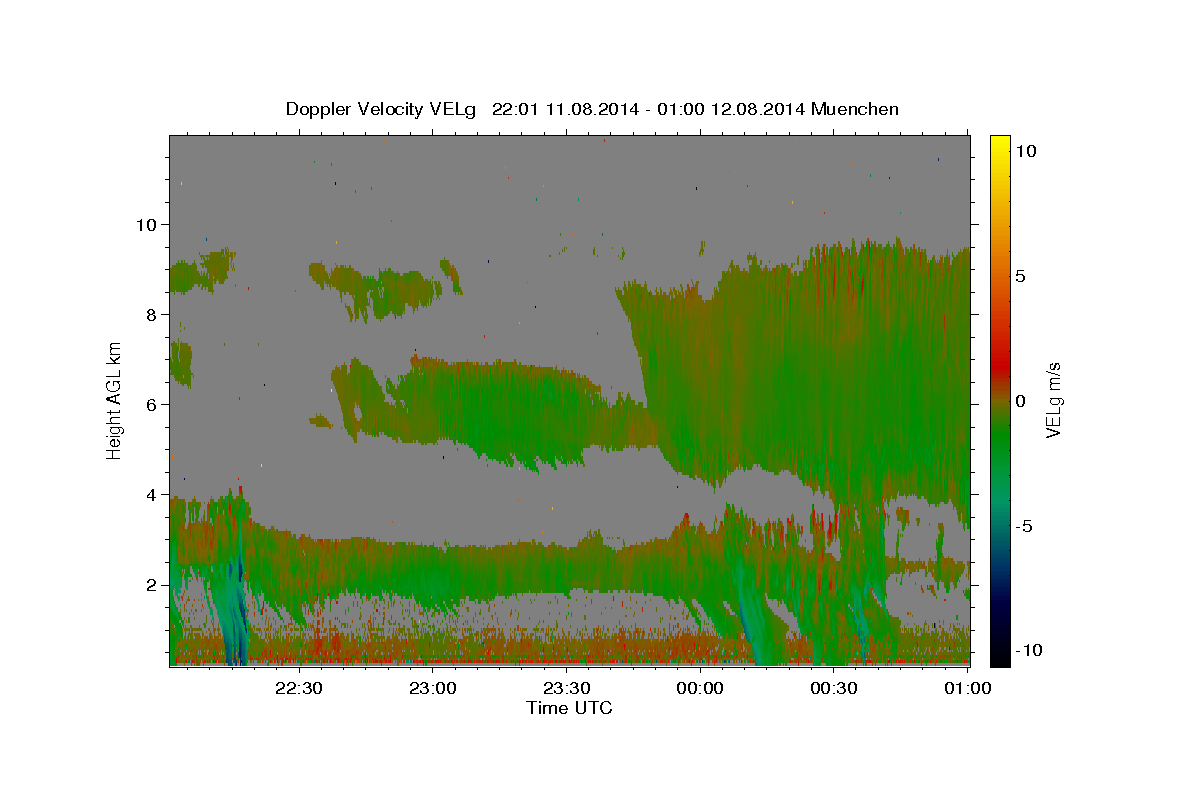The height and width of the screenshot is (800, 1200).
Task: Click the height tick label 6
Action: [x=151, y=404]
